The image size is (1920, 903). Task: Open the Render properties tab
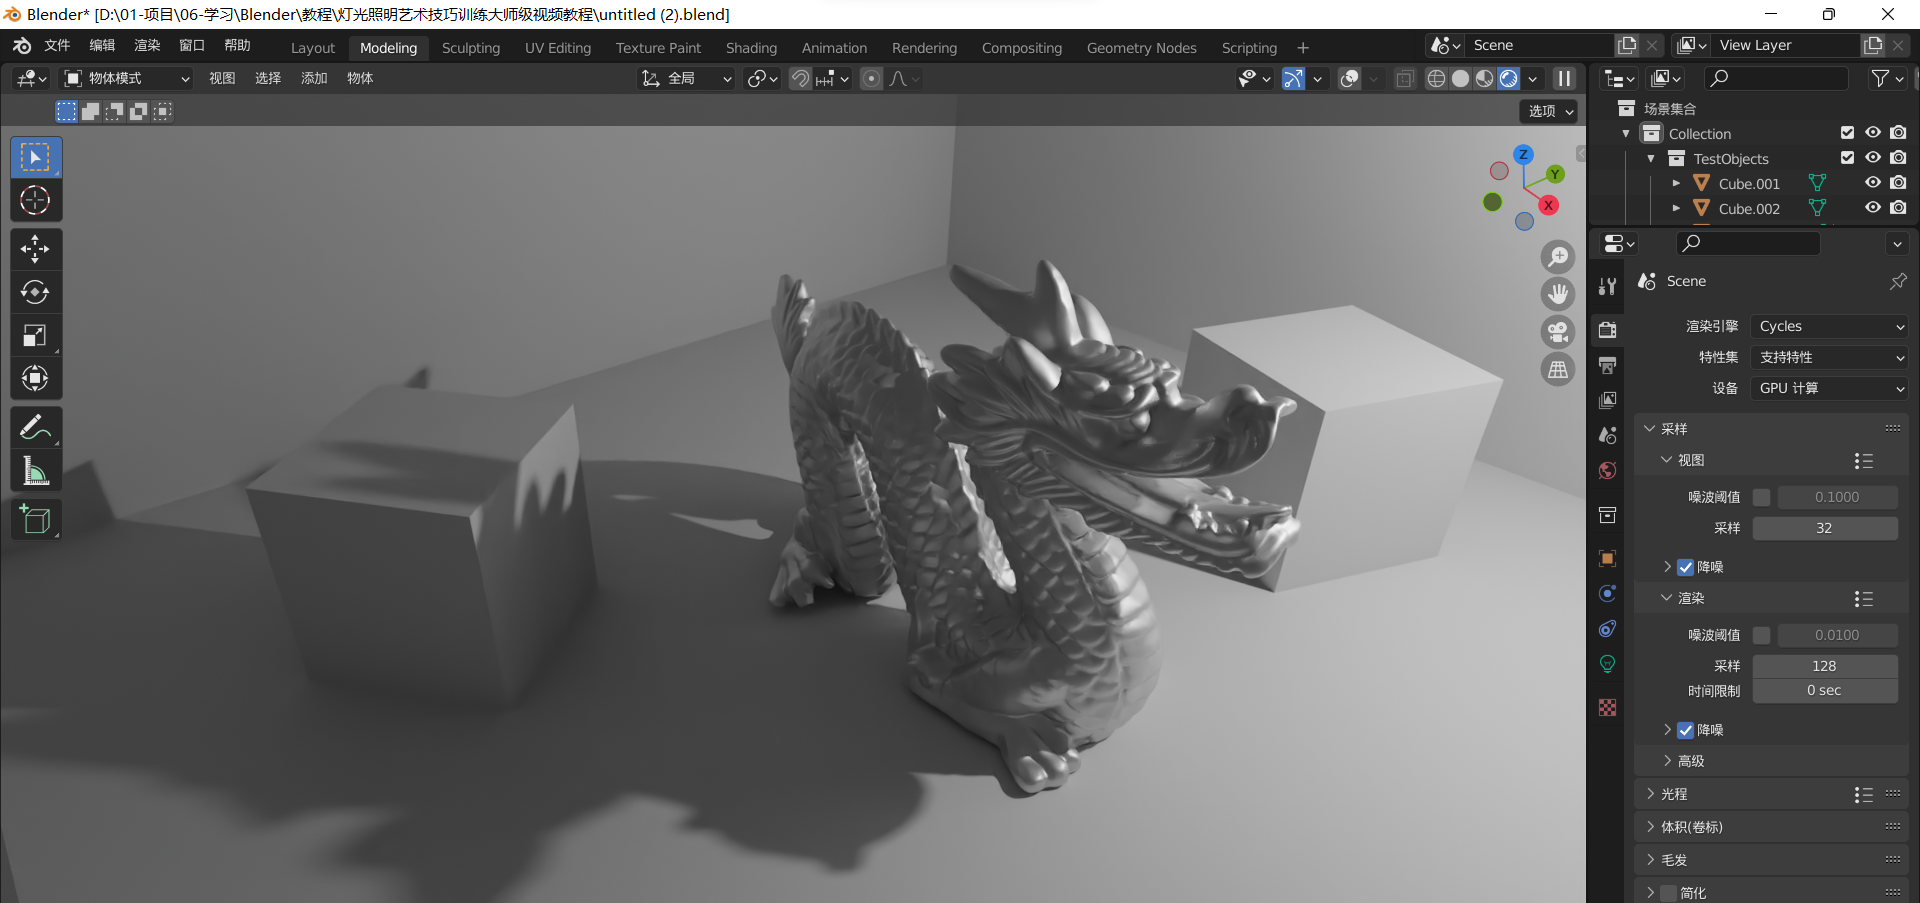click(1608, 330)
